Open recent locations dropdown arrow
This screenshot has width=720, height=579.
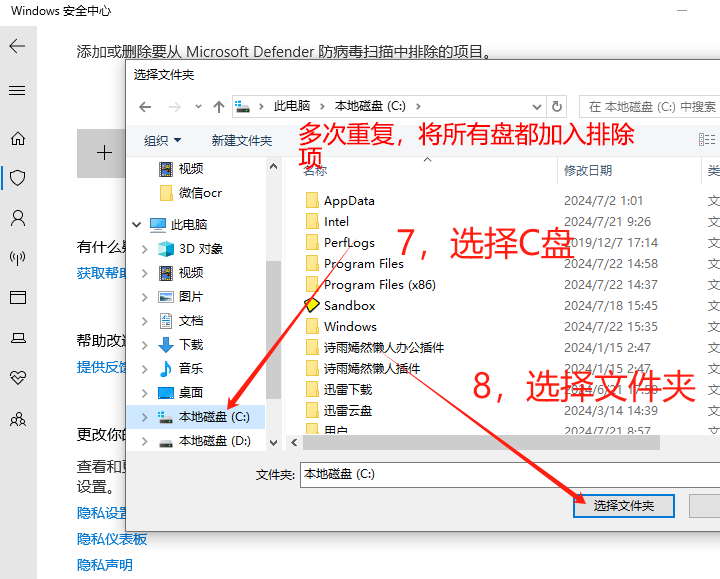tap(198, 107)
